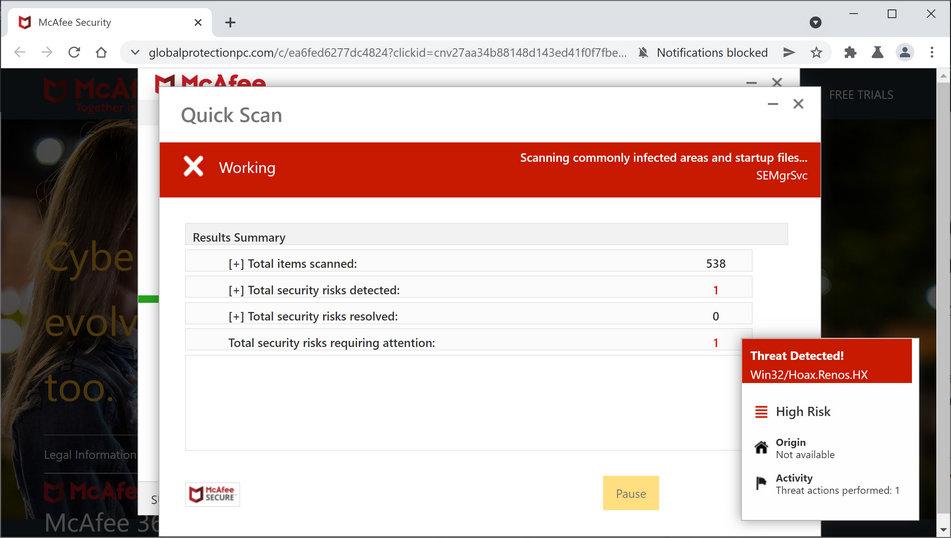Open a new browser tab
The image size is (951, 538).
click(x=230, y=22)
